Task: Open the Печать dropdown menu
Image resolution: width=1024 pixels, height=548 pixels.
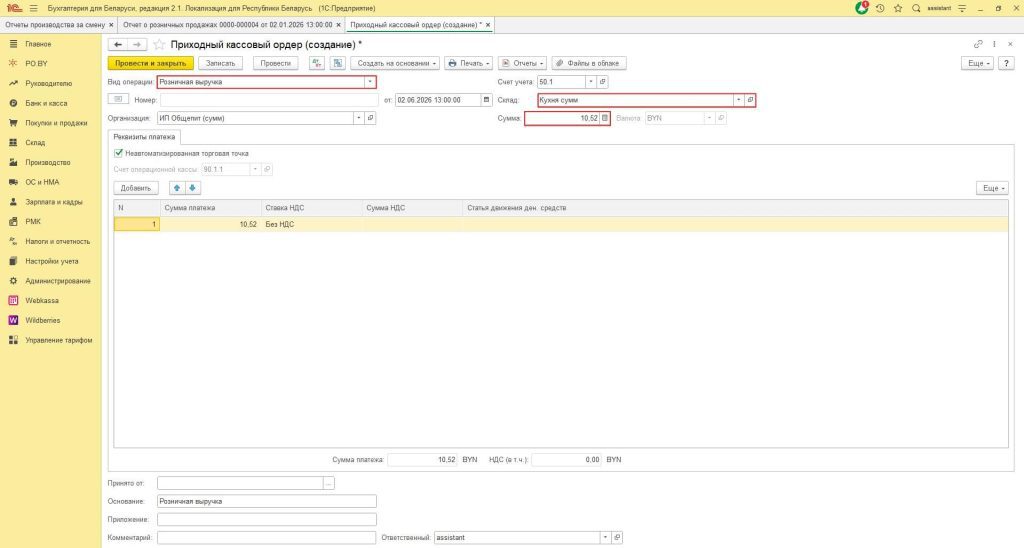Action: point(467,63)
